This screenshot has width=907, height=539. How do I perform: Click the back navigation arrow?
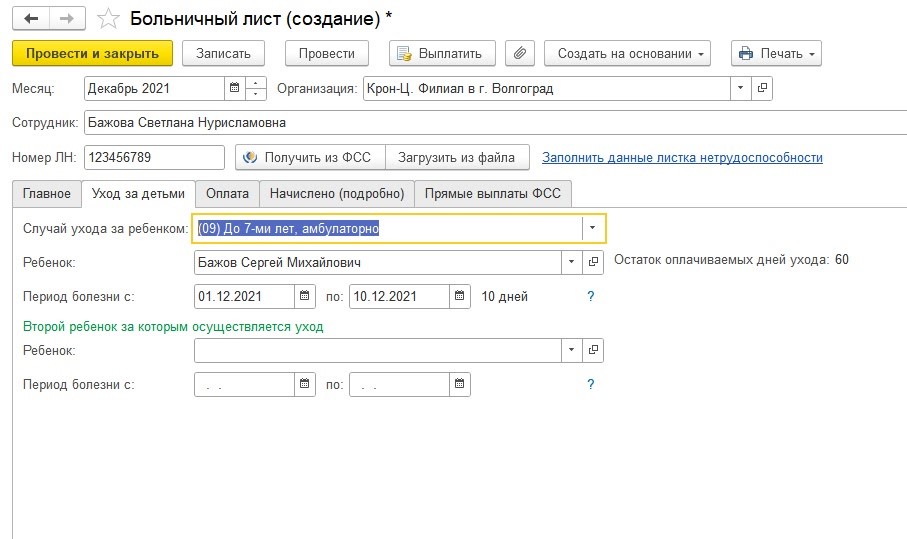point(32,19)
